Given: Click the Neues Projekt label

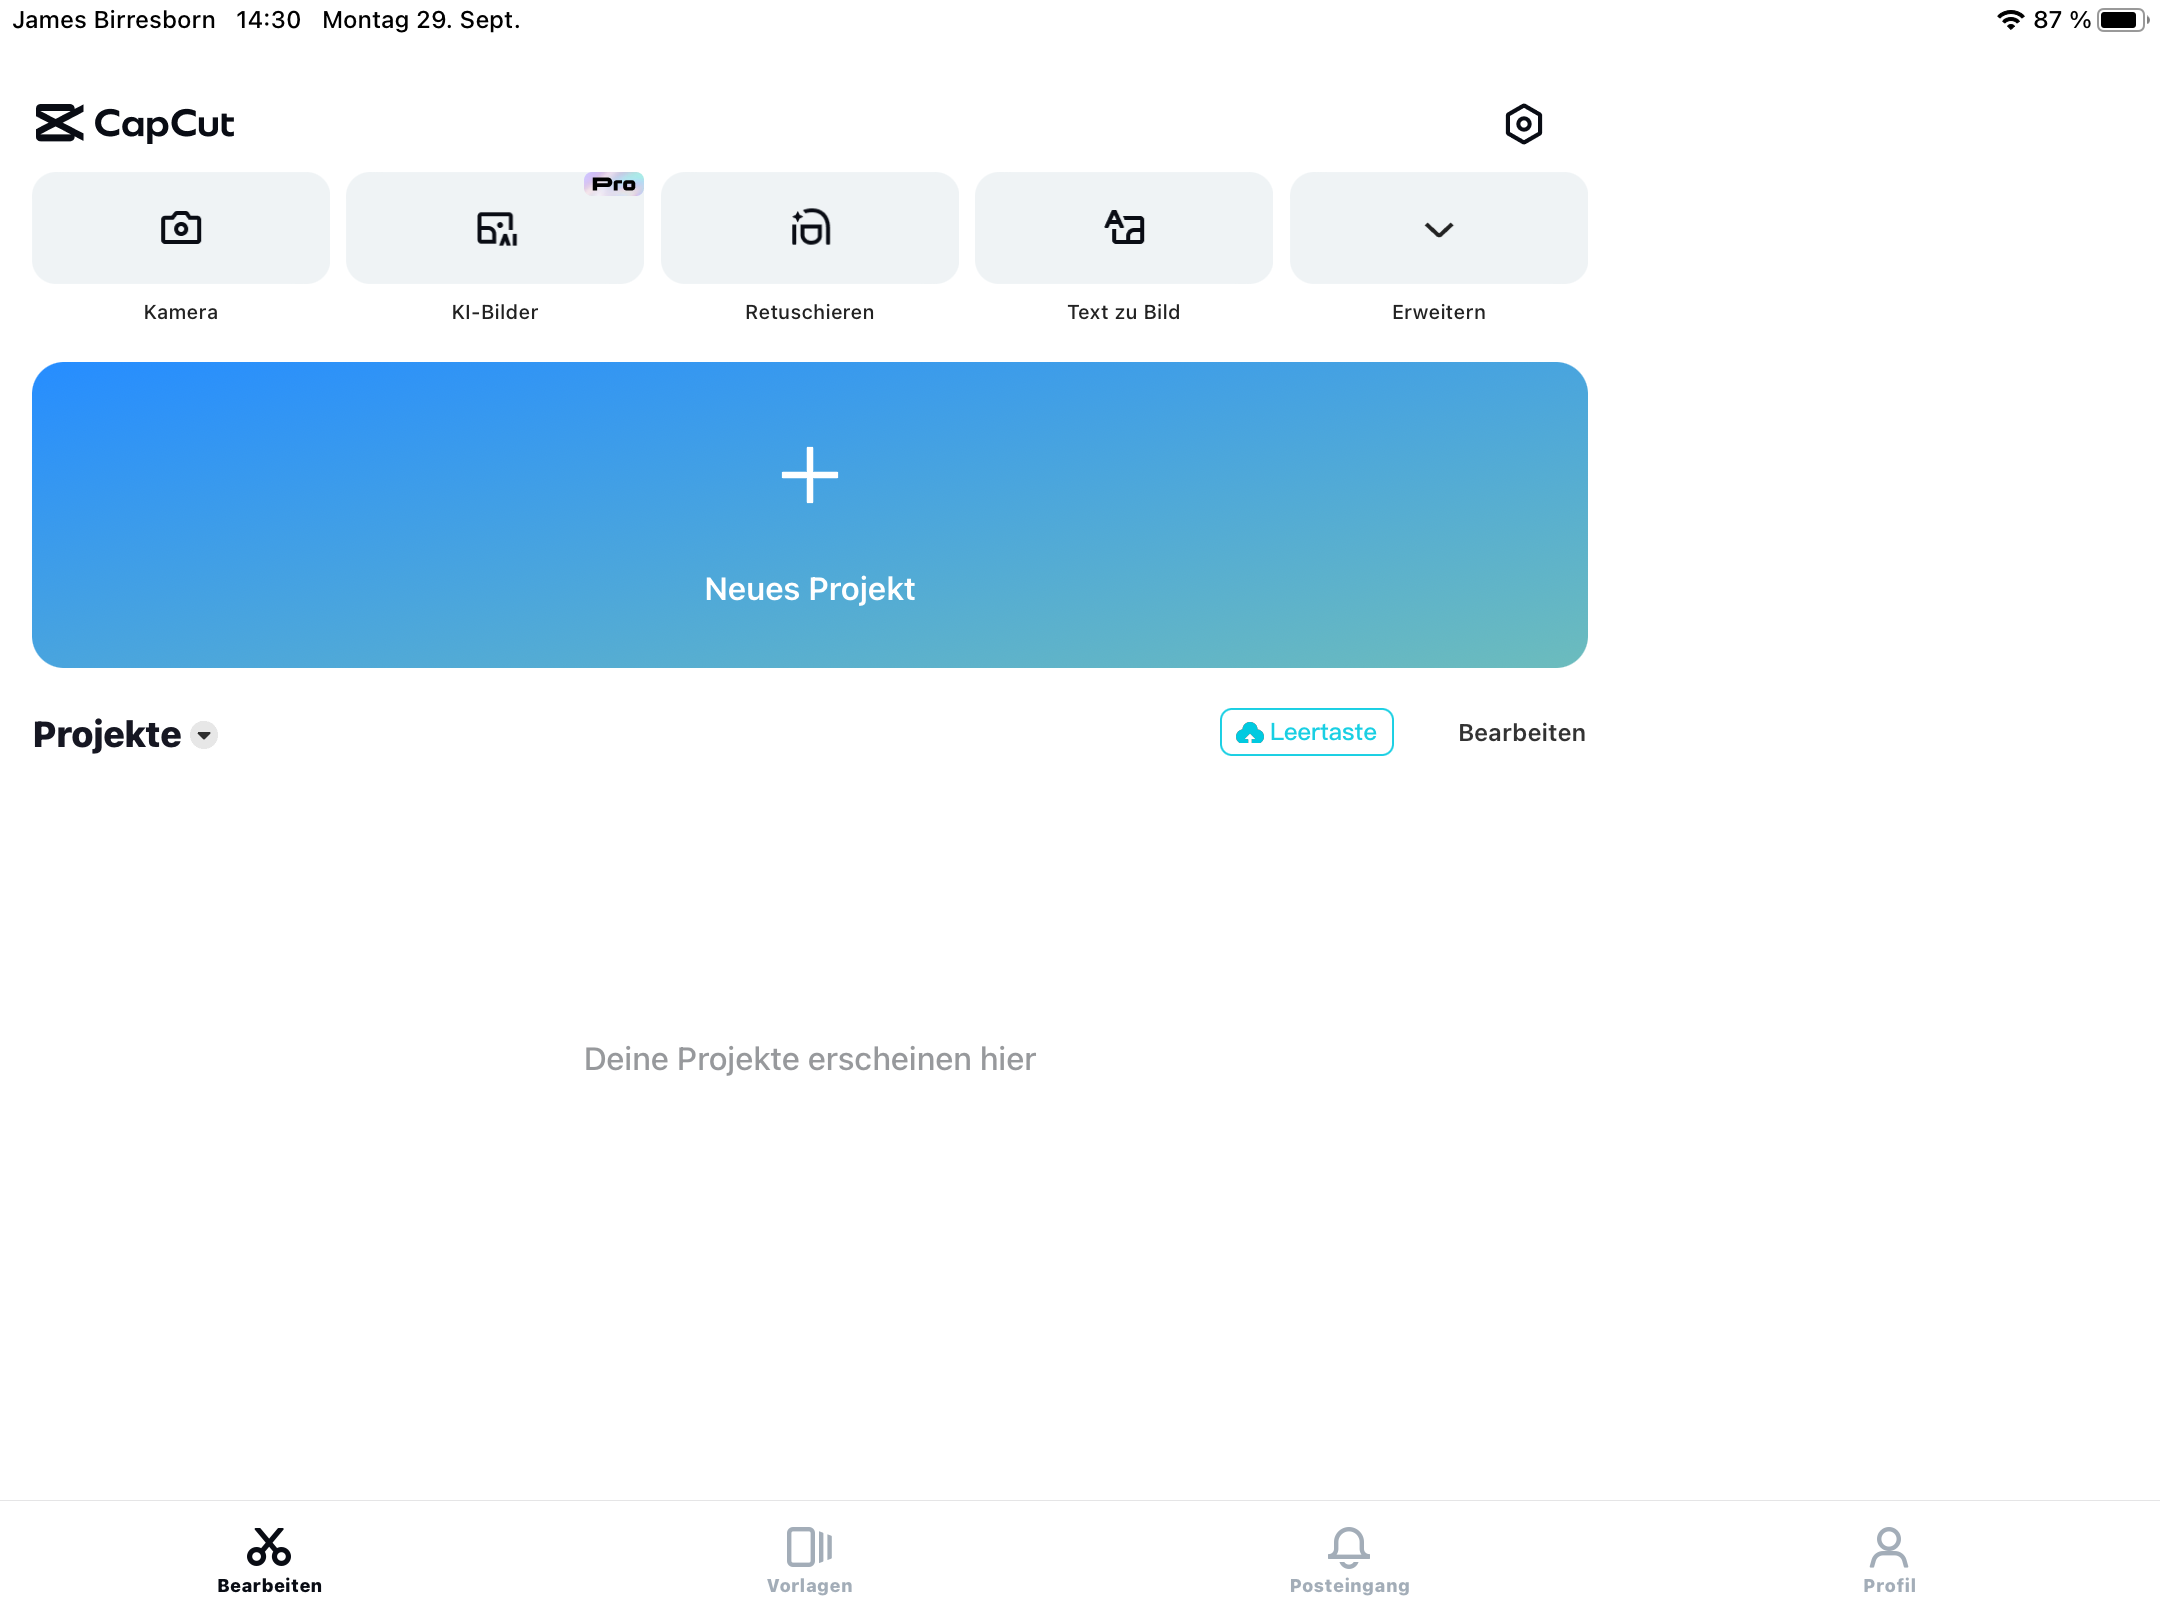Looking at the screenshot, I should pos(809,589).
